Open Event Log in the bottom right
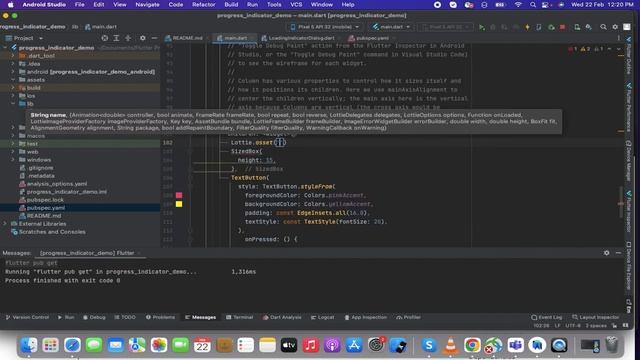Viewport: 640px width, 360px height. pos(547,317)
